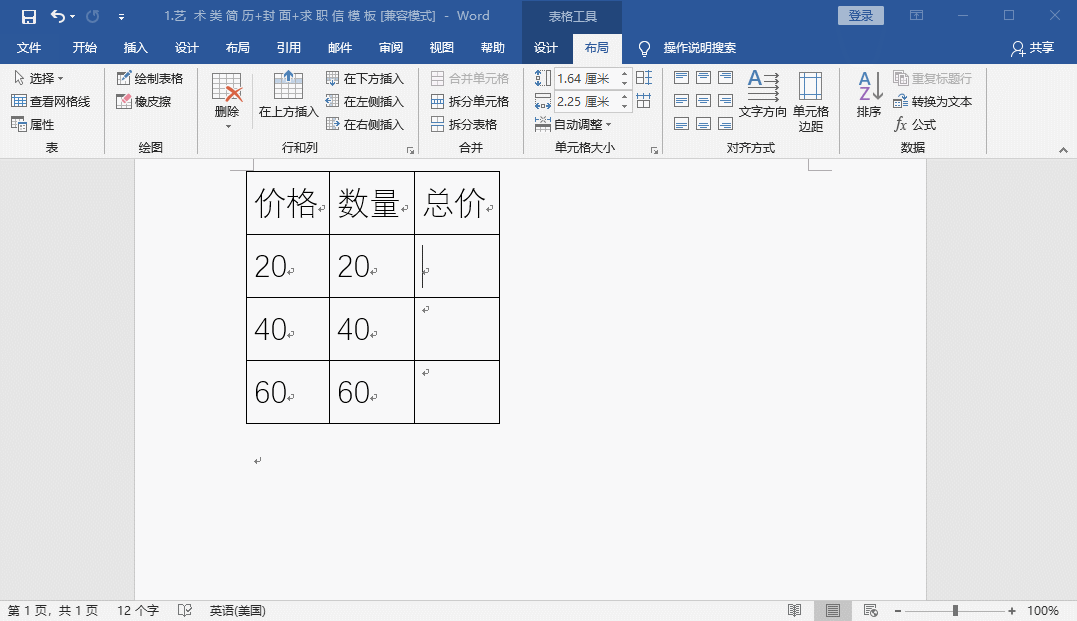Click the 英语(美国) language indicator

238,610
